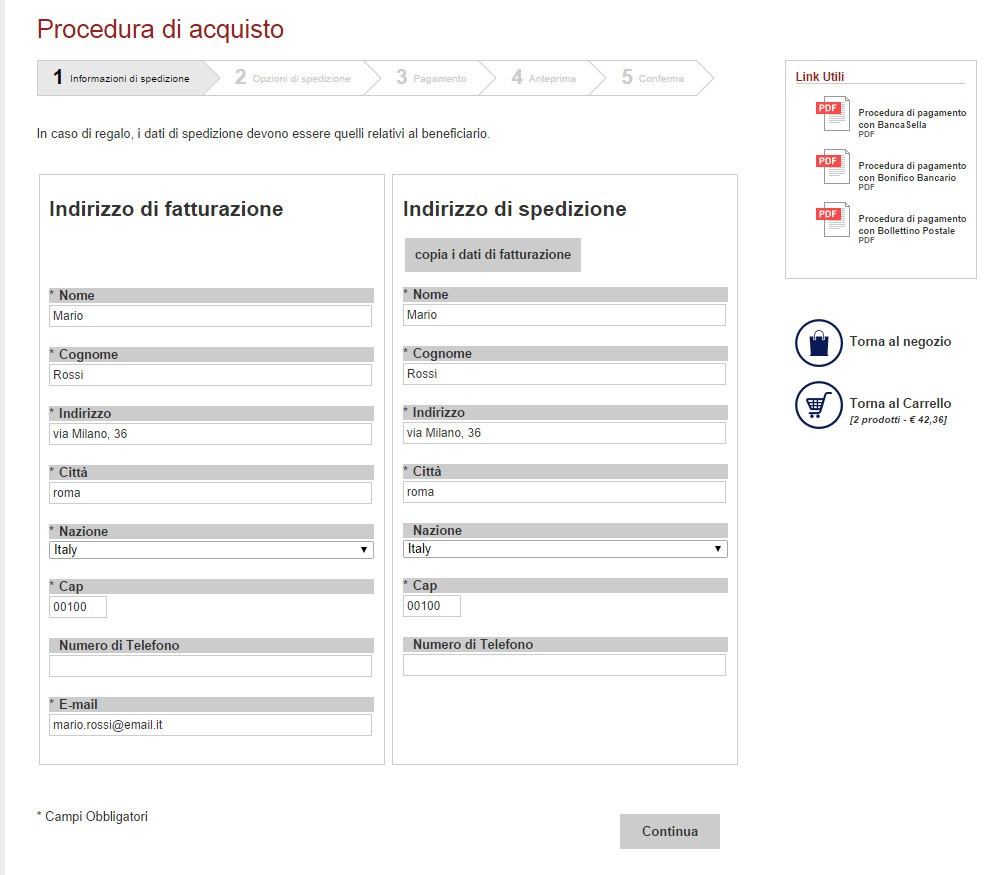The image size is (992, 875).
Task: Click the Bonifico Bancario PDF icon
Action: (833, 167)
